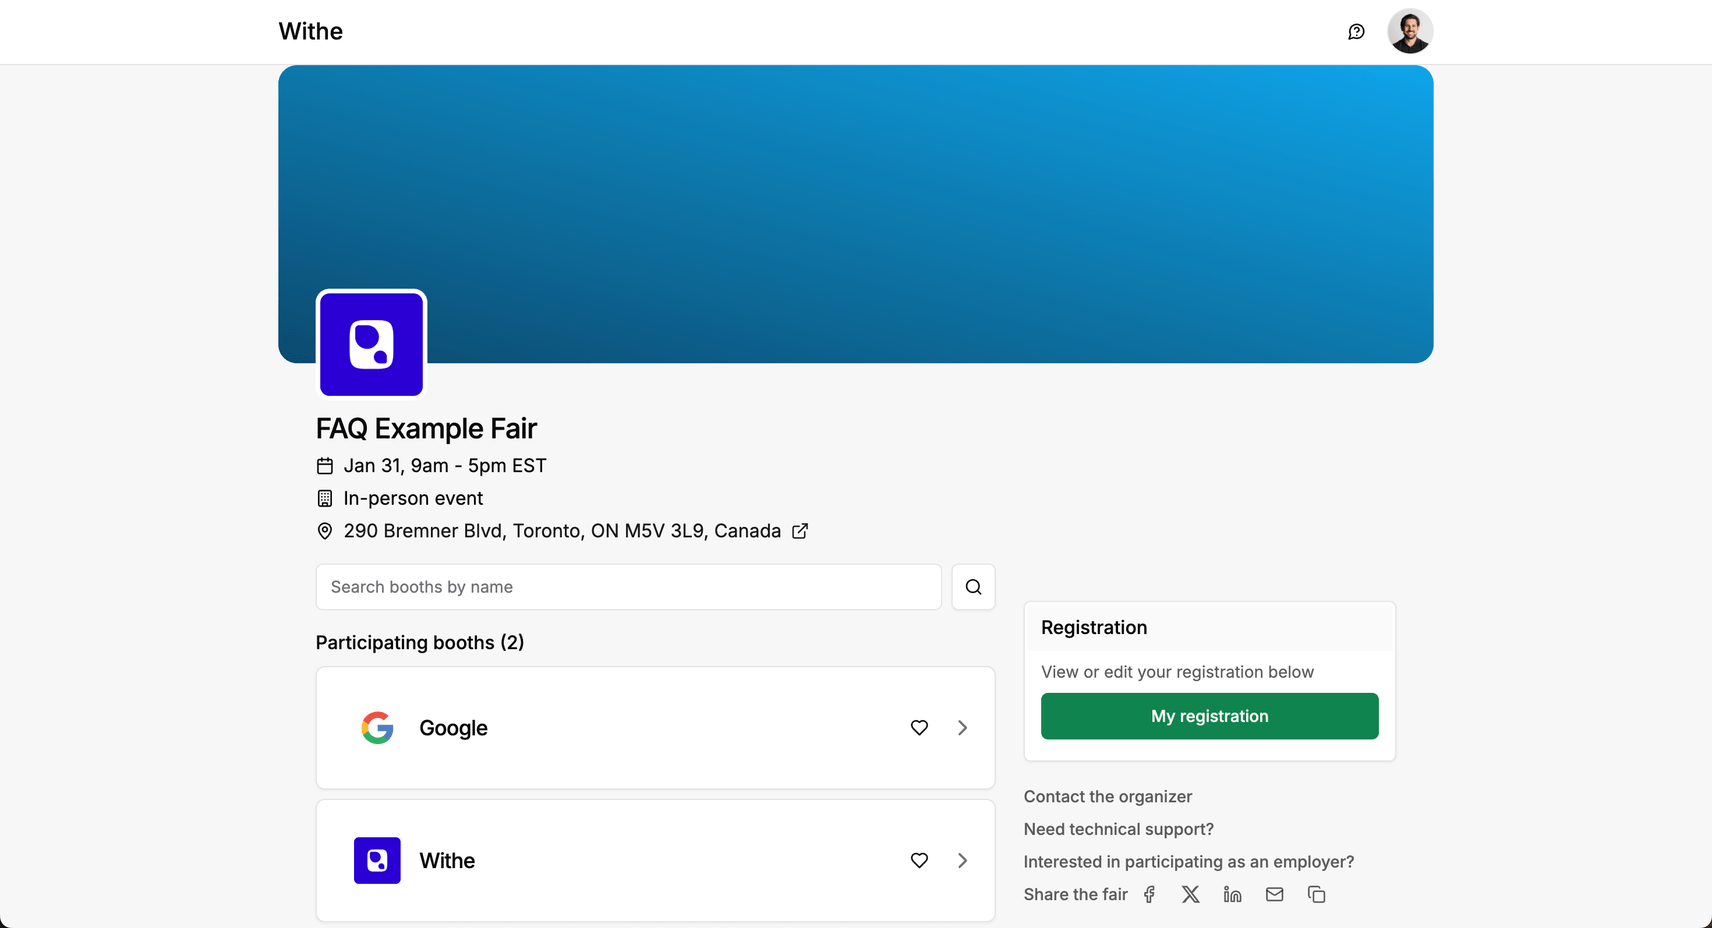Open the chat messages icon
Viewport: 1712px width, 928px height.
(x=1356, y=32)
